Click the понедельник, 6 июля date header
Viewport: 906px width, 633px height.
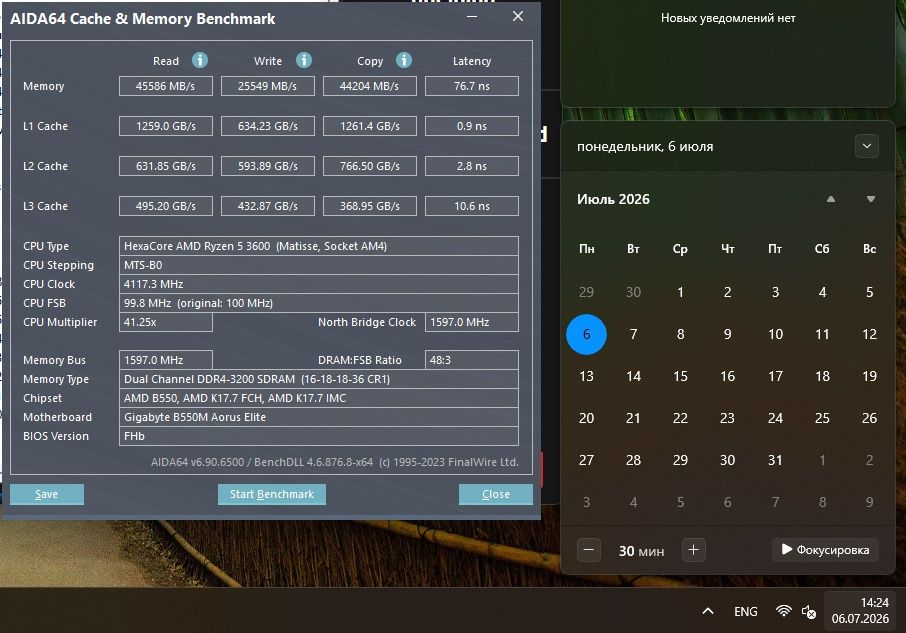tap(645, 147)
